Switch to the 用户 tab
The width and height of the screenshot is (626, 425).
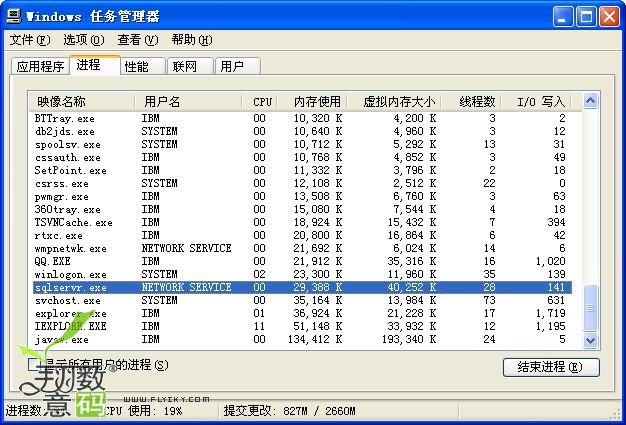pos(238,66)
